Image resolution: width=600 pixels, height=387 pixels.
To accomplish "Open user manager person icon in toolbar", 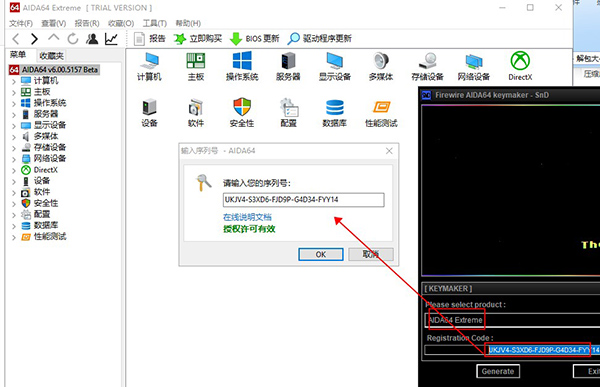I will click(x=92, y=39).
